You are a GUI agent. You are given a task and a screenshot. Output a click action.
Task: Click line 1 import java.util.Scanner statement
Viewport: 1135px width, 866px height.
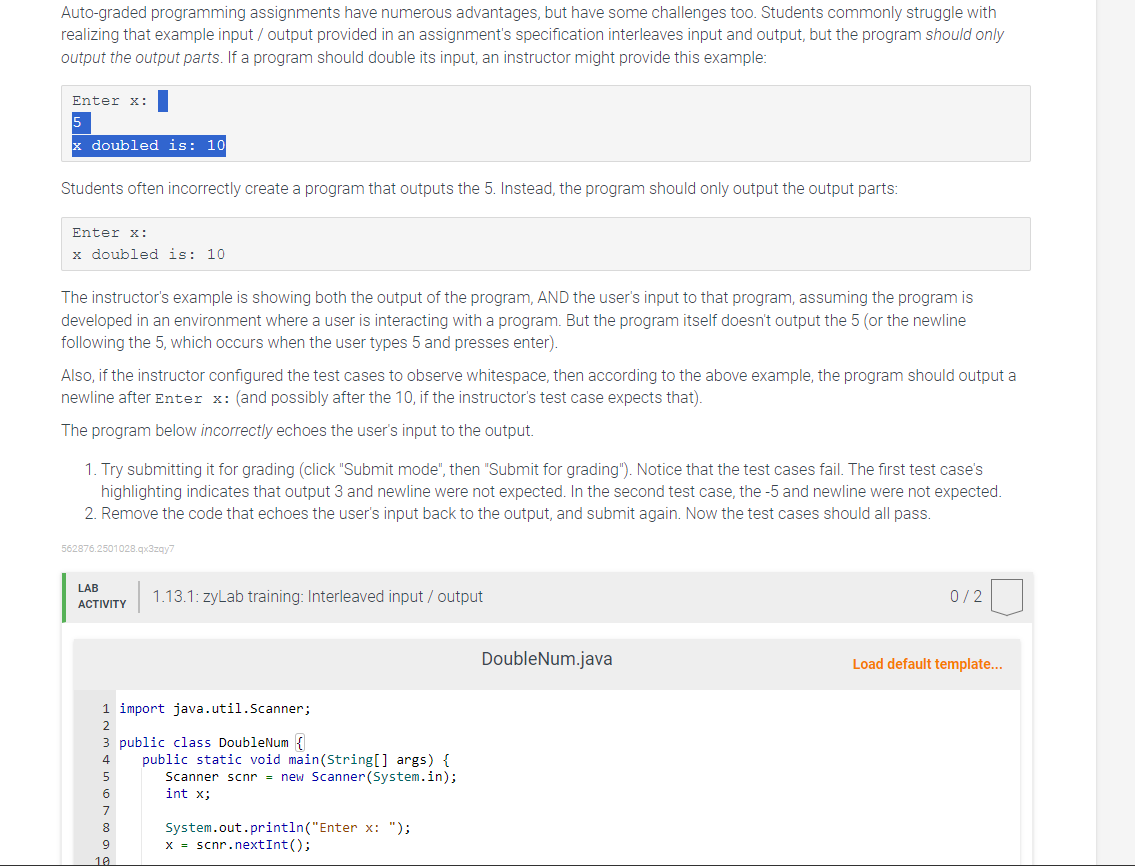215,708
